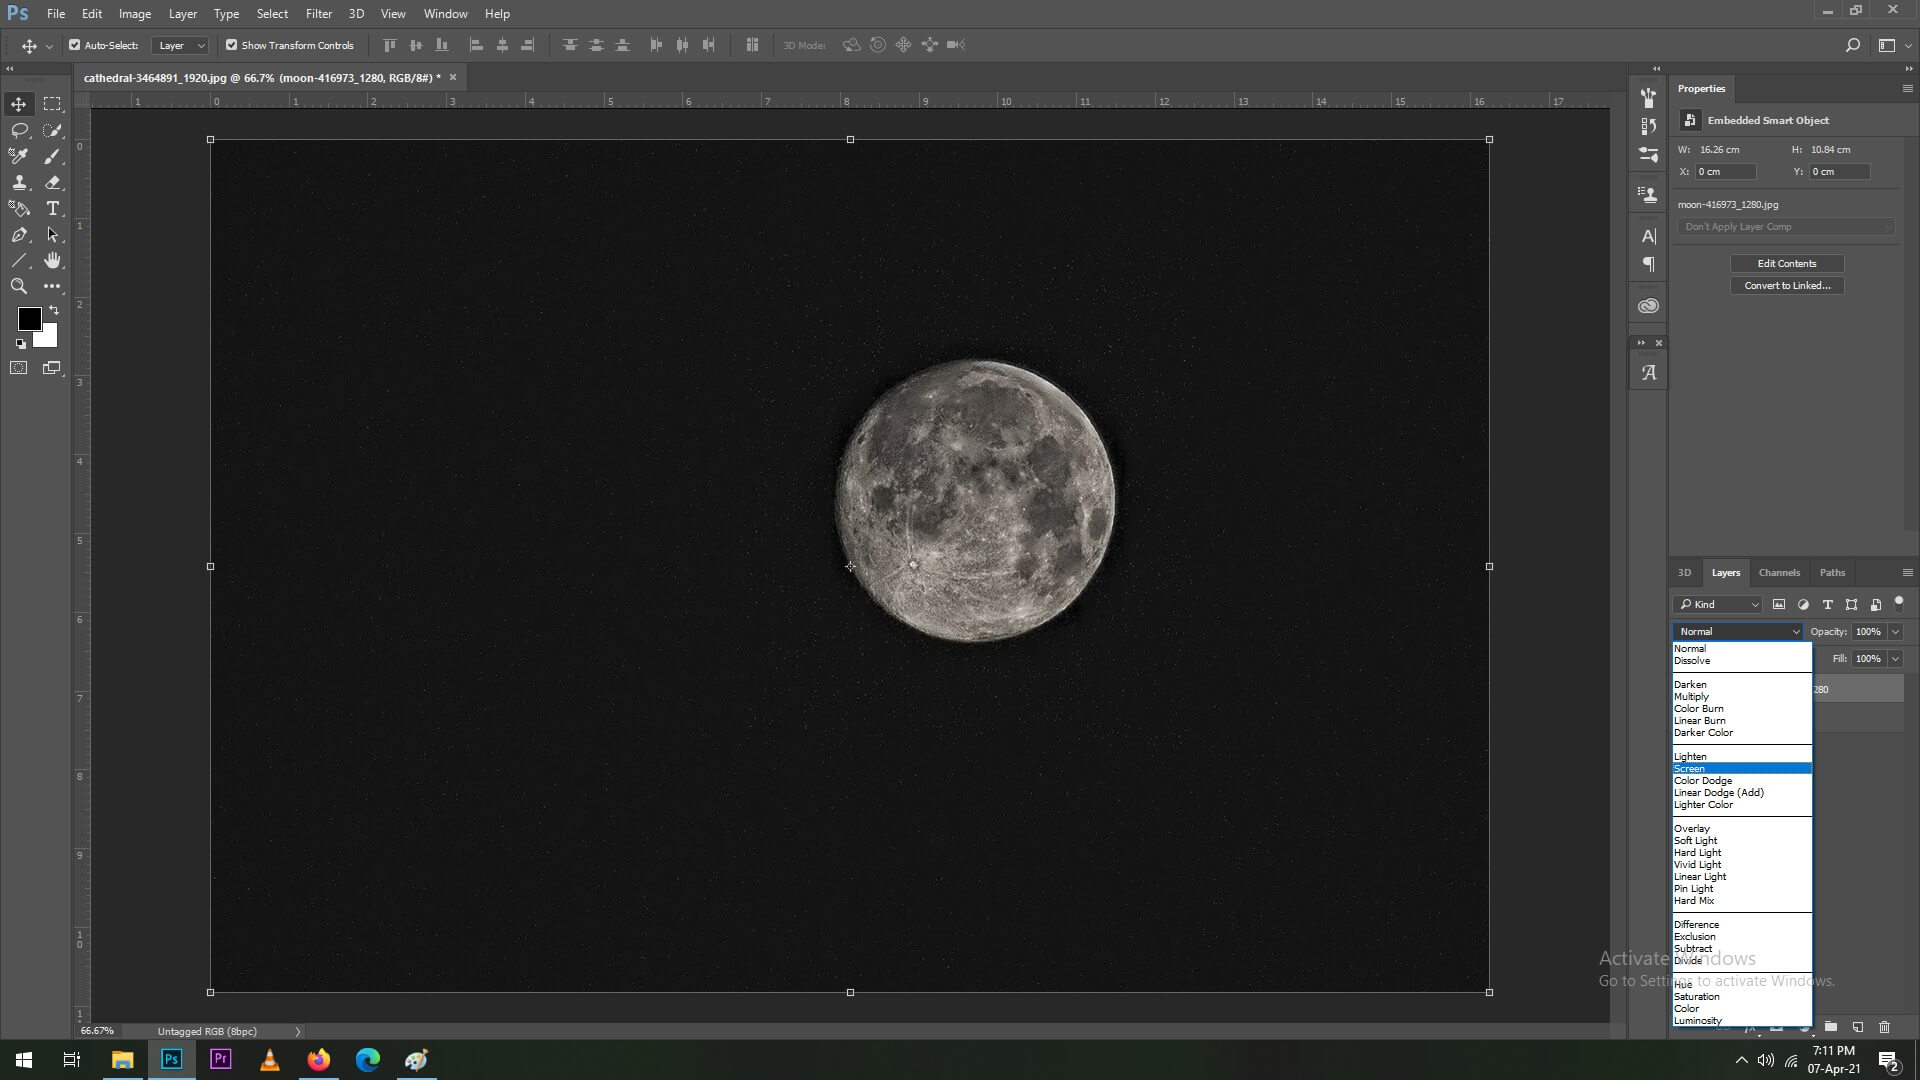Toggle adjustment layers filter in Layers panel

click(x=1803, y=604)
